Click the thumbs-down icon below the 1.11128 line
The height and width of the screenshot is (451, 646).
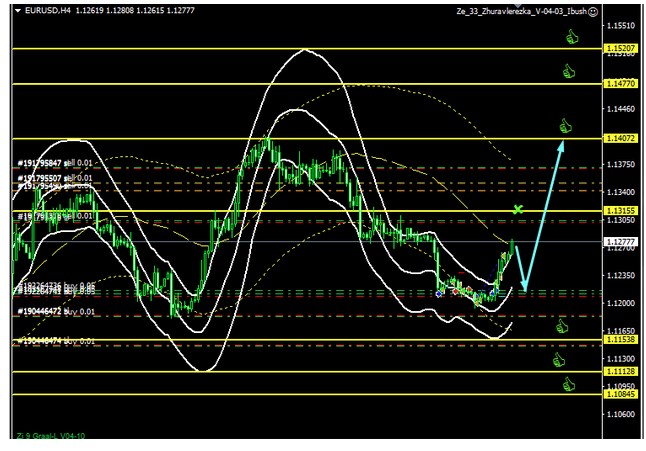(569, 383)
